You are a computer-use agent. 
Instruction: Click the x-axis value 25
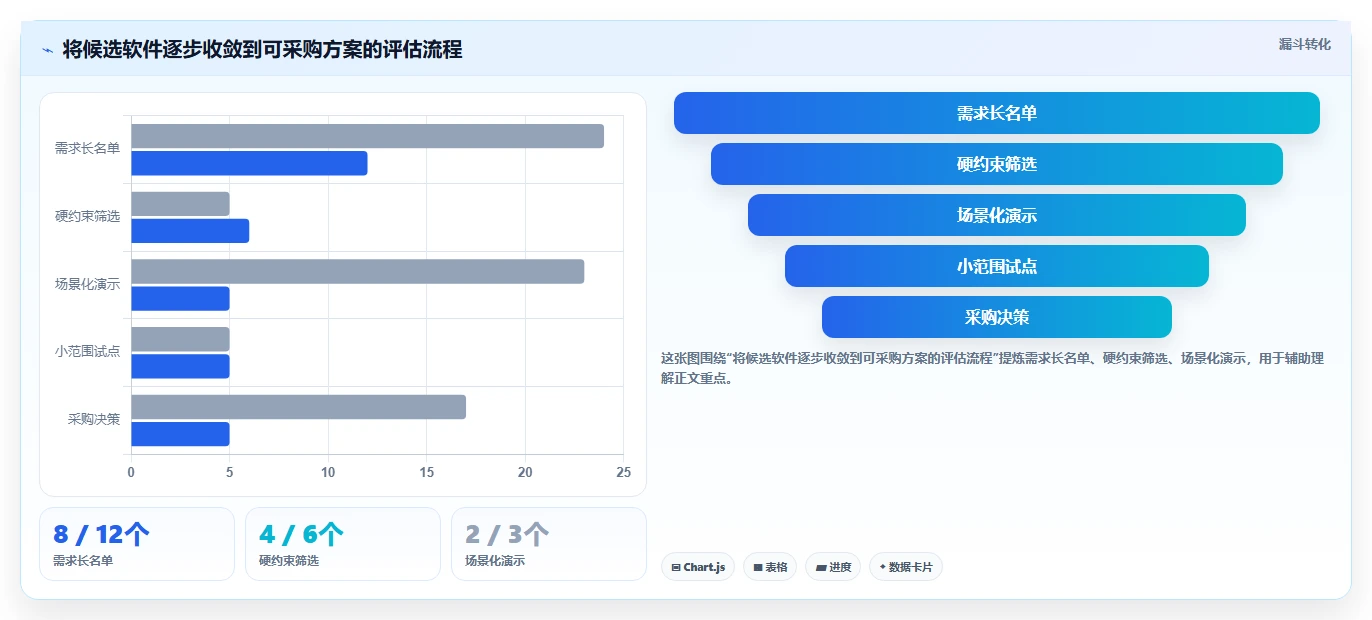[x=624, y=472]
